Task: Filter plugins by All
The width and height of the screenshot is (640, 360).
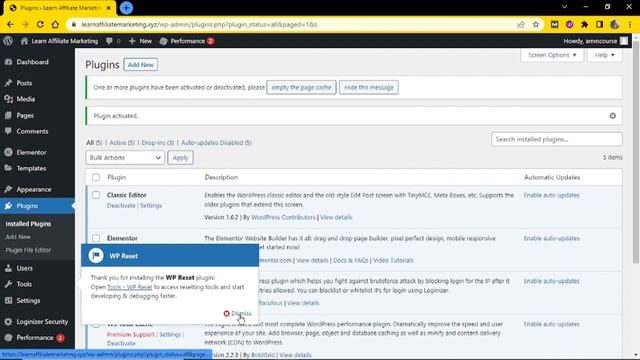Action: 94,142
